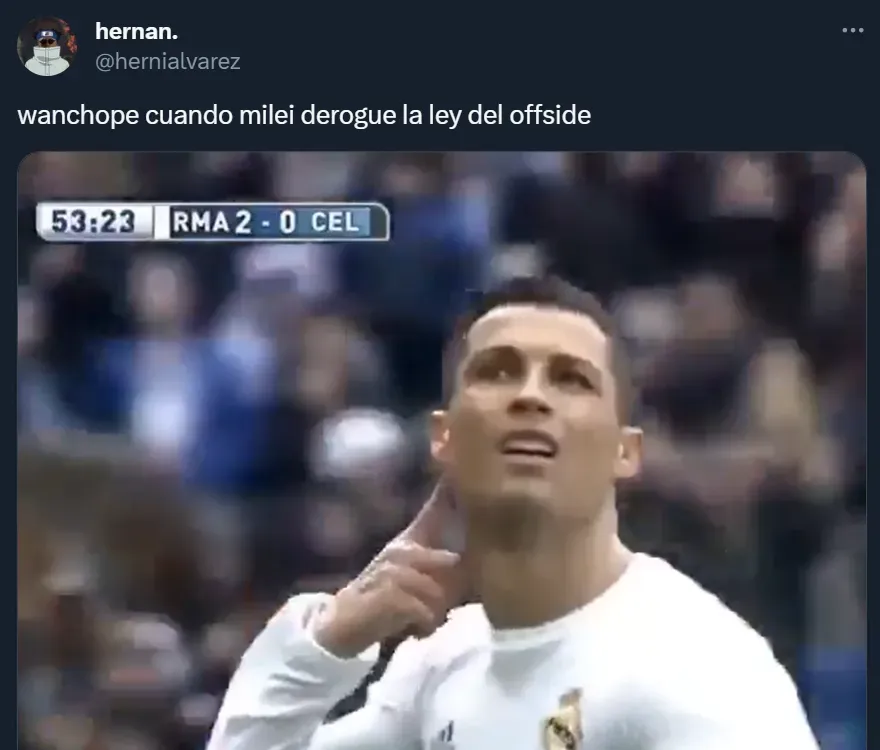880x750 pixels.
Task: Open hernan's profile avatar picture
Action: pyautogui.click(x=47, y=47)
